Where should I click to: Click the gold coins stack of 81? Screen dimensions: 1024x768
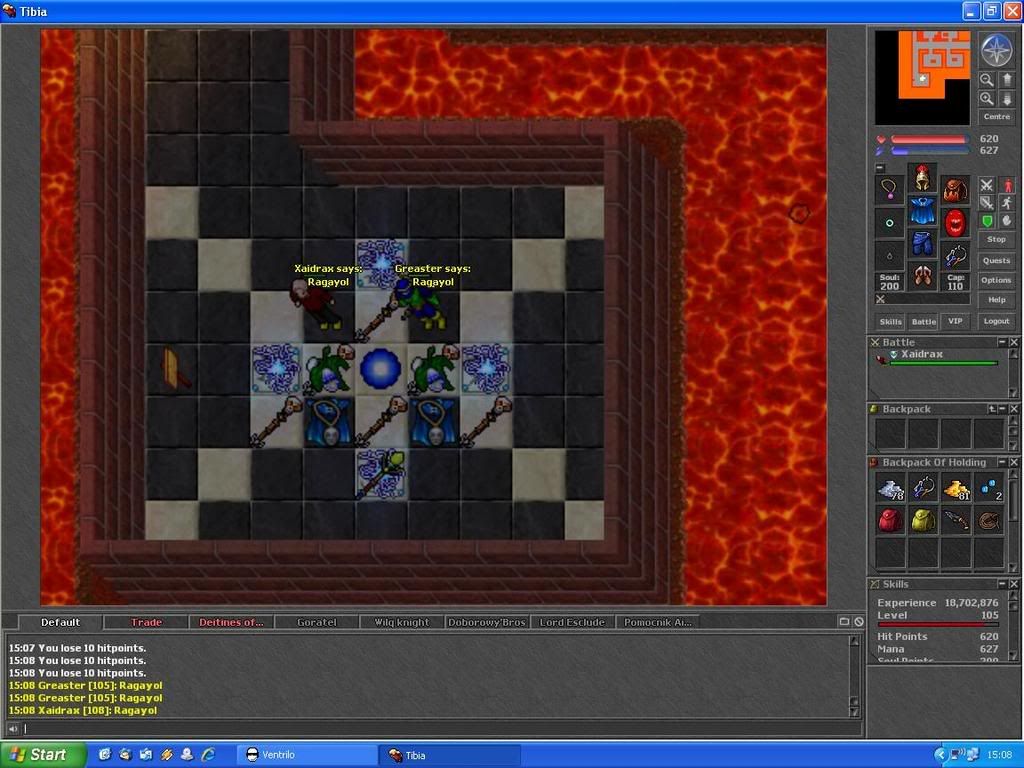[x=956, y=488]
